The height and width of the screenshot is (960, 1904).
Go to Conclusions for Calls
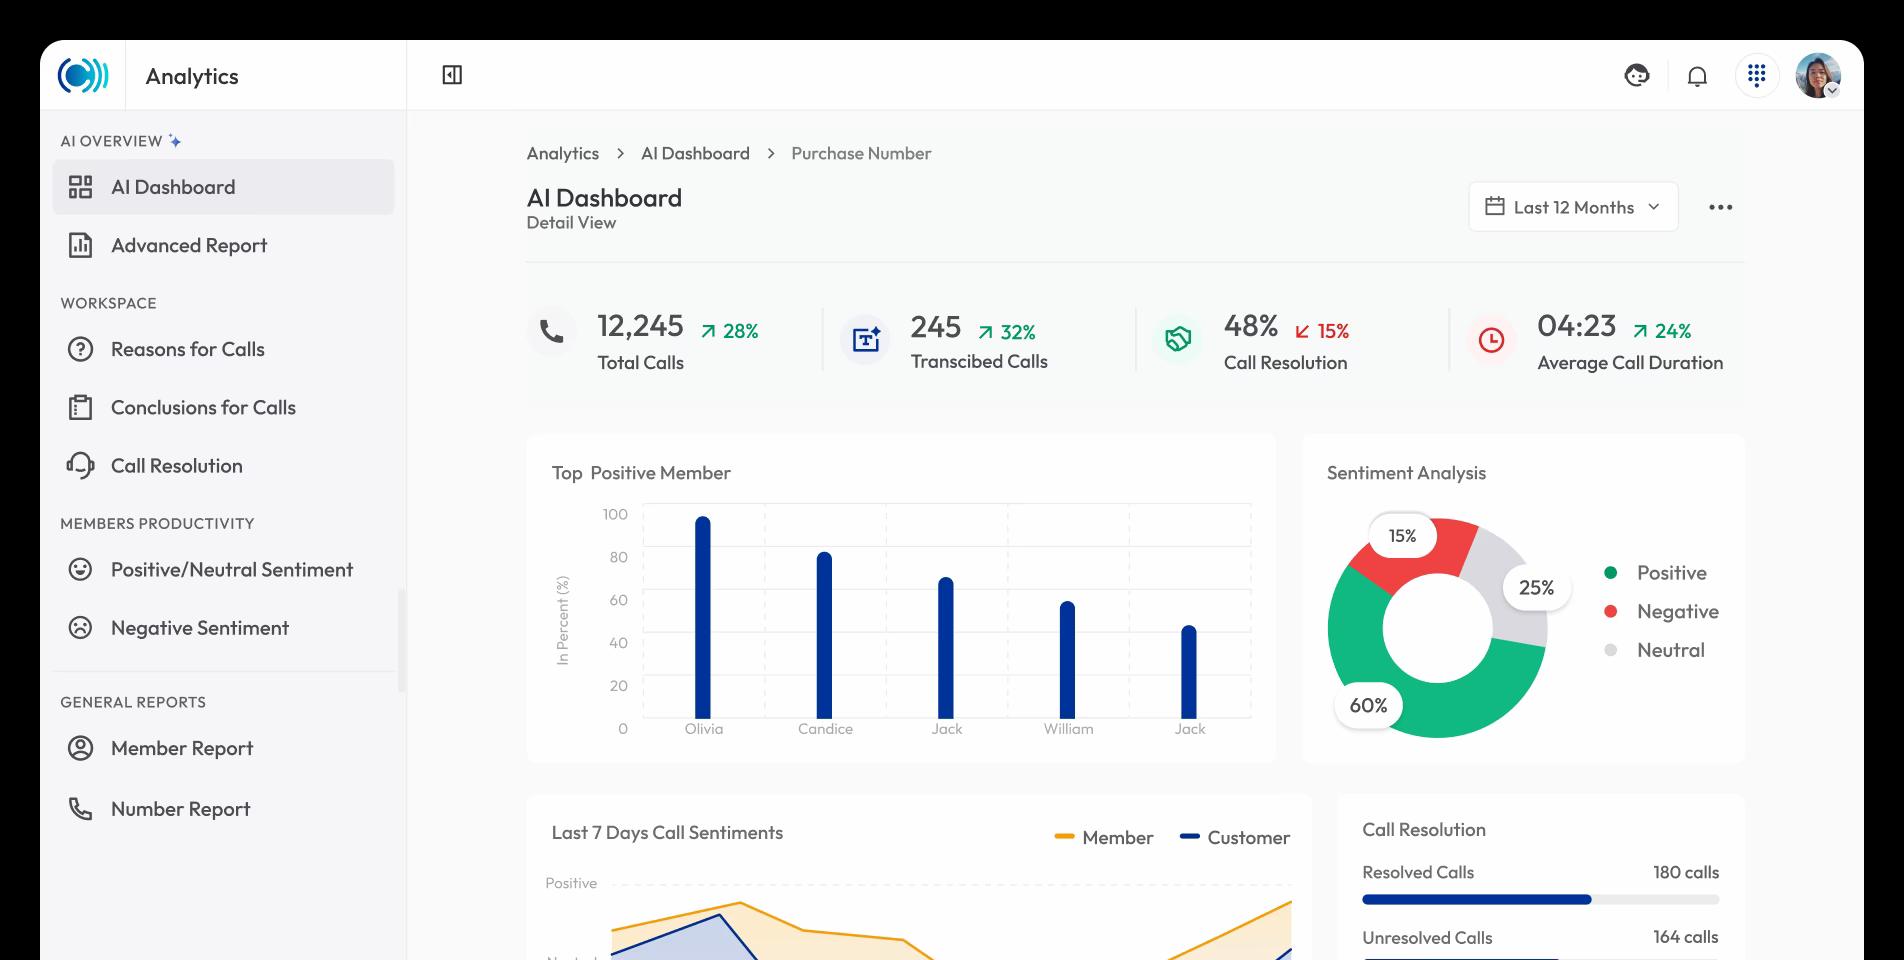point(223,407)
